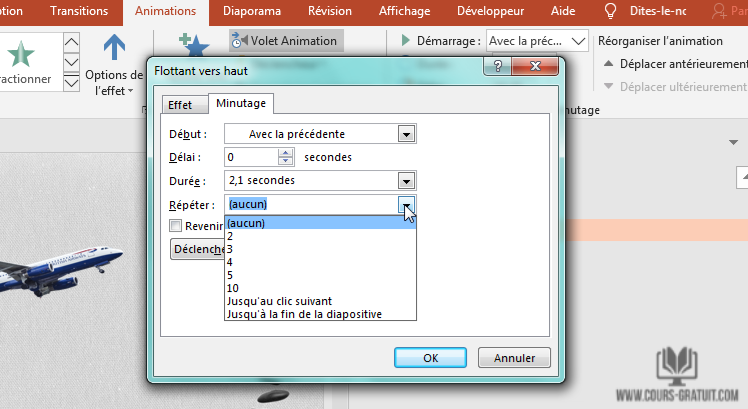Click inside the Délai seconds input field
Screen dimensions: 748x409
tap(250, 157)
